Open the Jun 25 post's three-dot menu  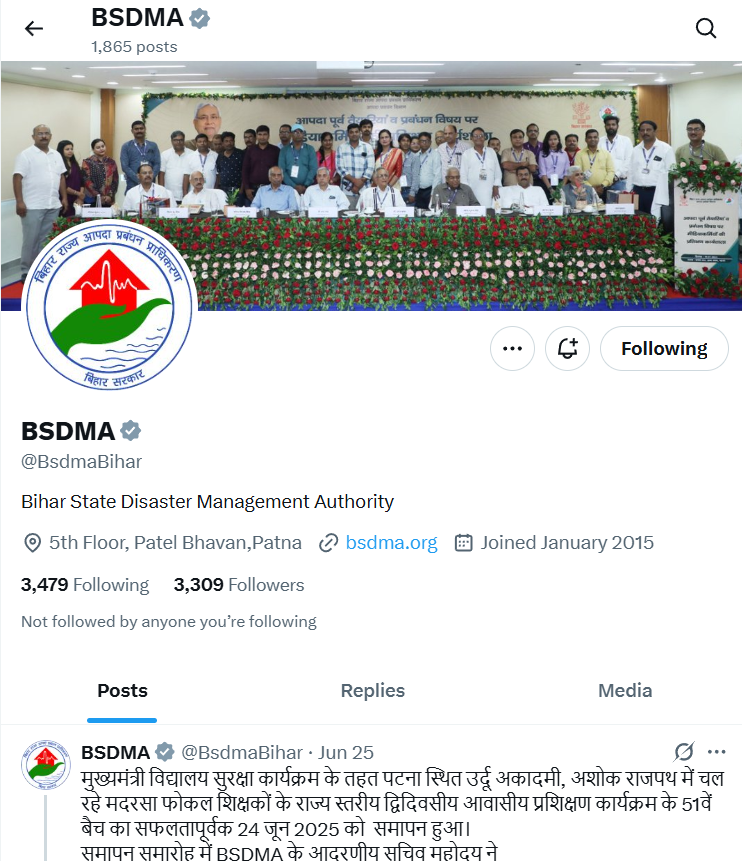(x=717, y=752)
